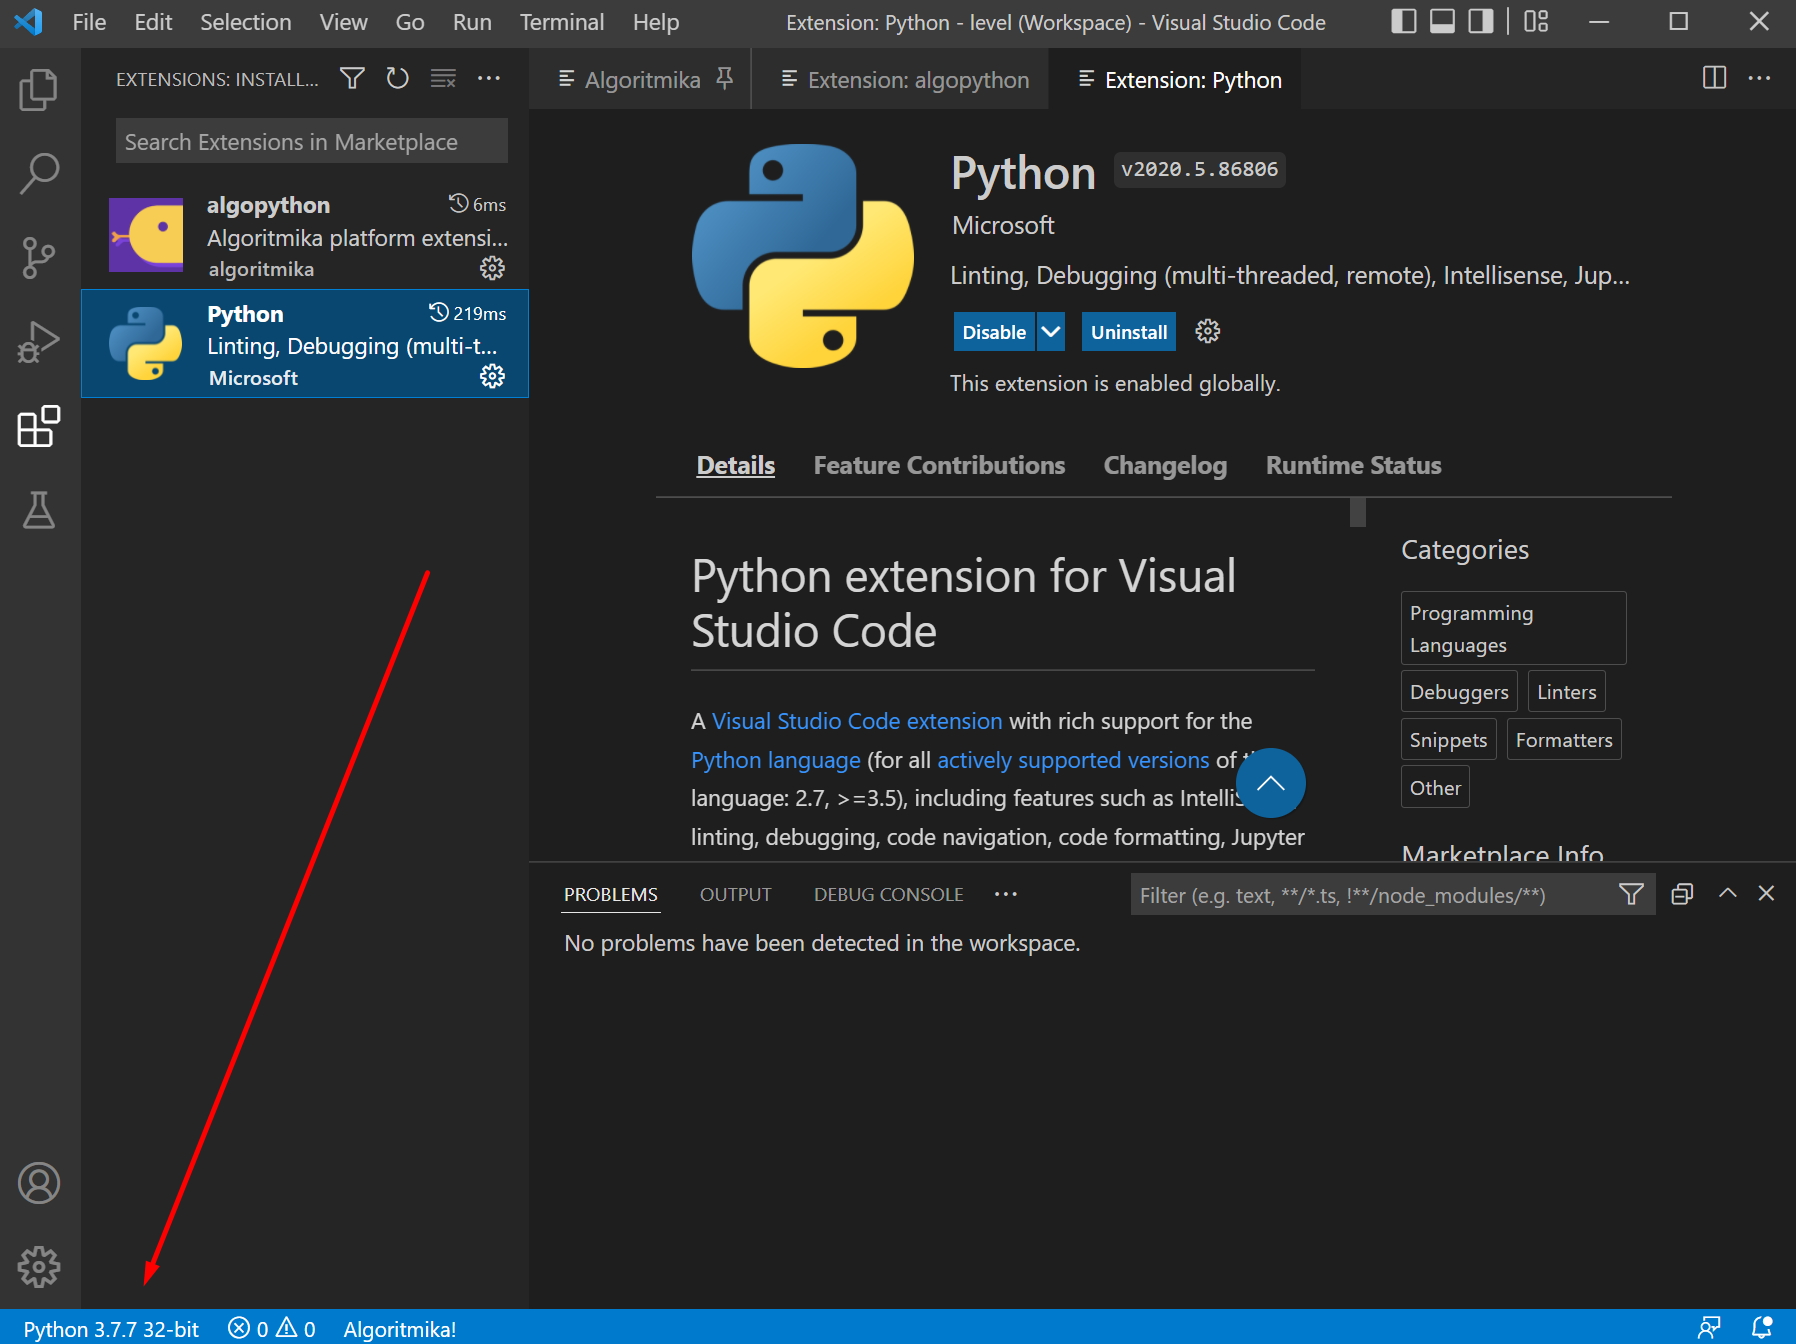Click the gear next to Uninstall button
Screen dimensions: 1796x1344
[x=1208, y=332]
